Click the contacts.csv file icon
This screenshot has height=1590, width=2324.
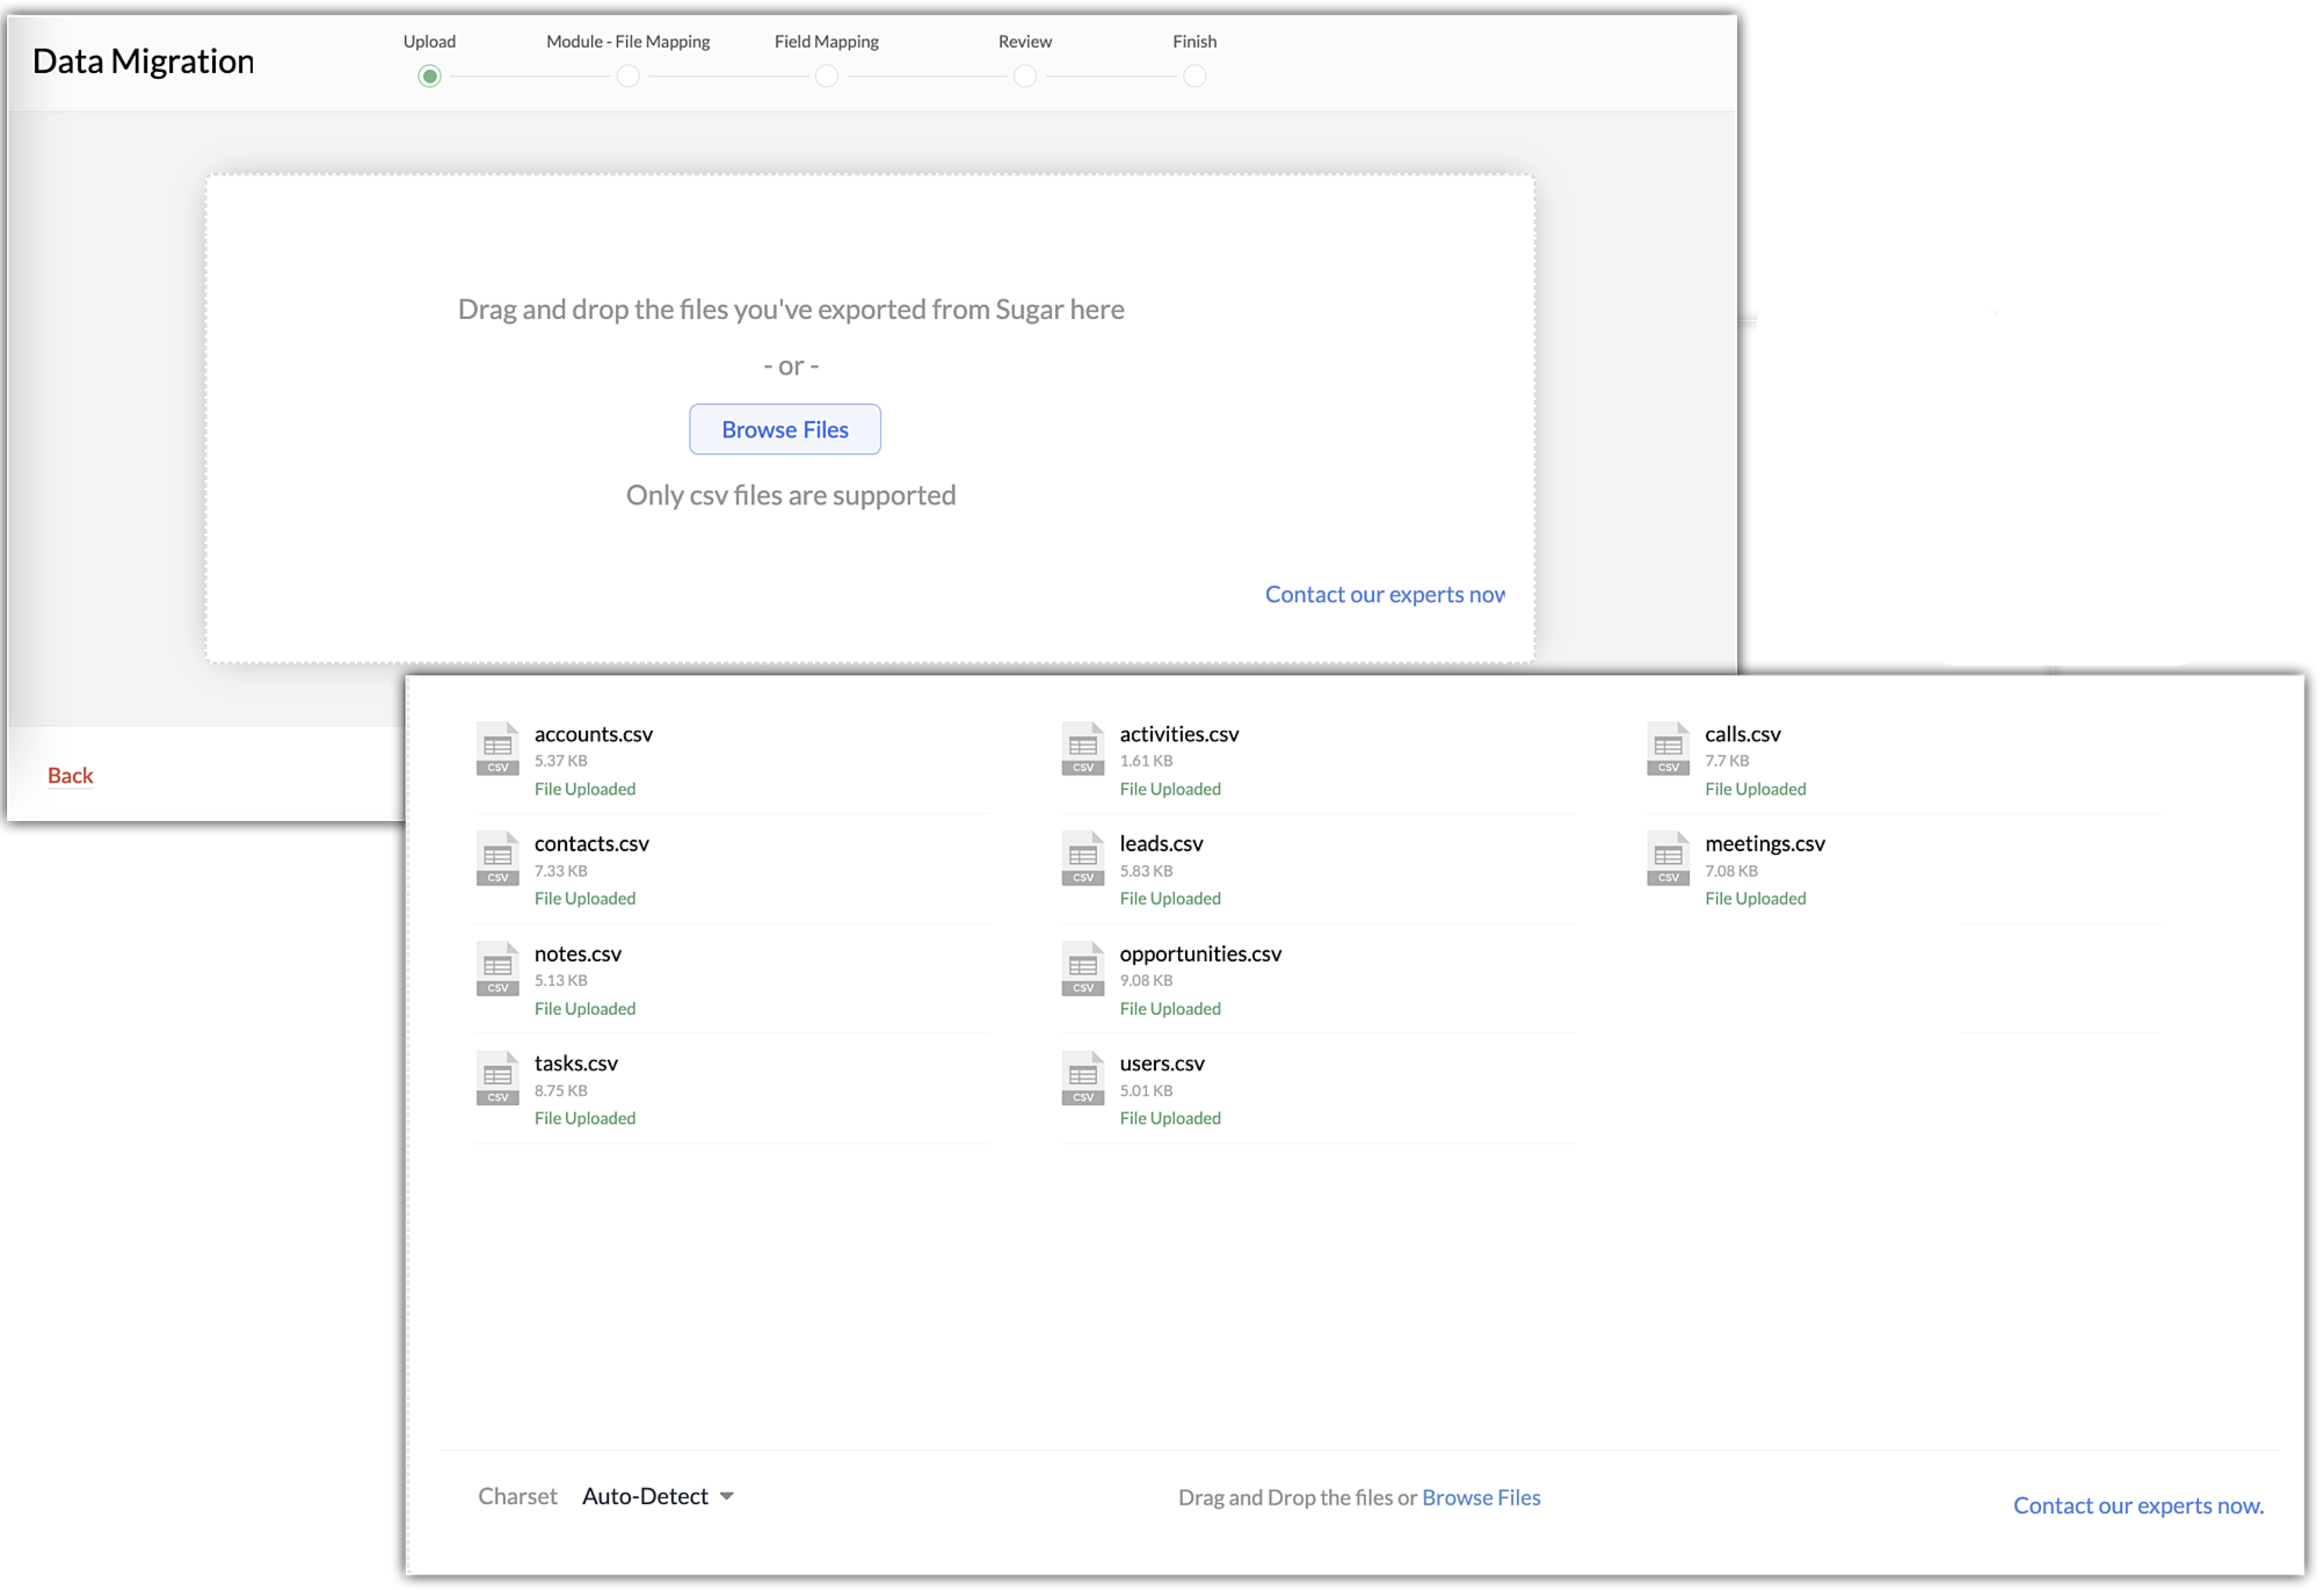point(497,858)
